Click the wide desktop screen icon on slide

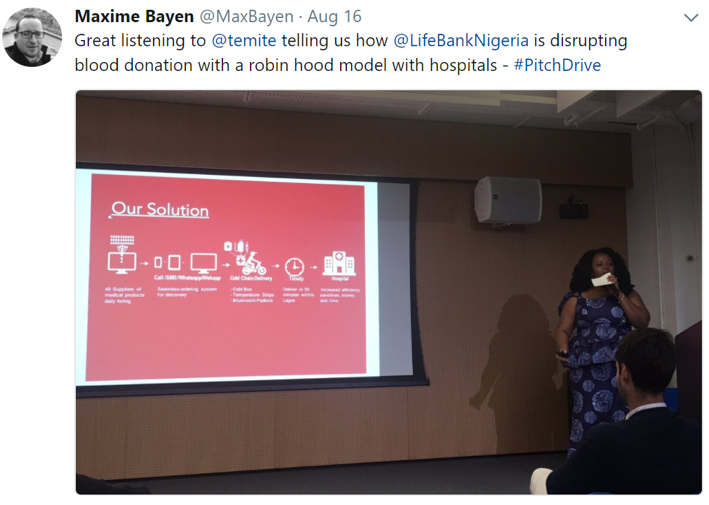click(203, 263)
